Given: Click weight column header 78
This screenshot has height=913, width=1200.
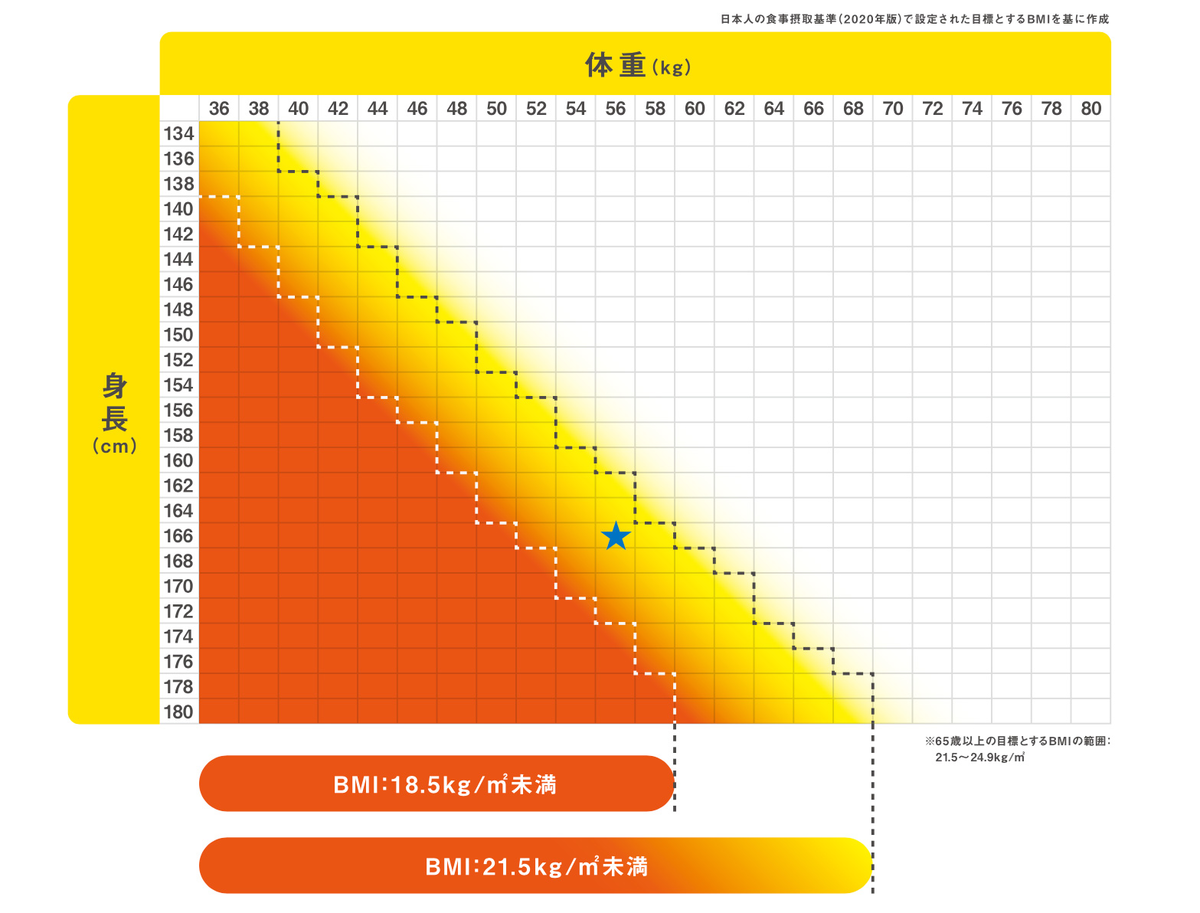Looking at the screenshot, I should (x=1051, y=108).
